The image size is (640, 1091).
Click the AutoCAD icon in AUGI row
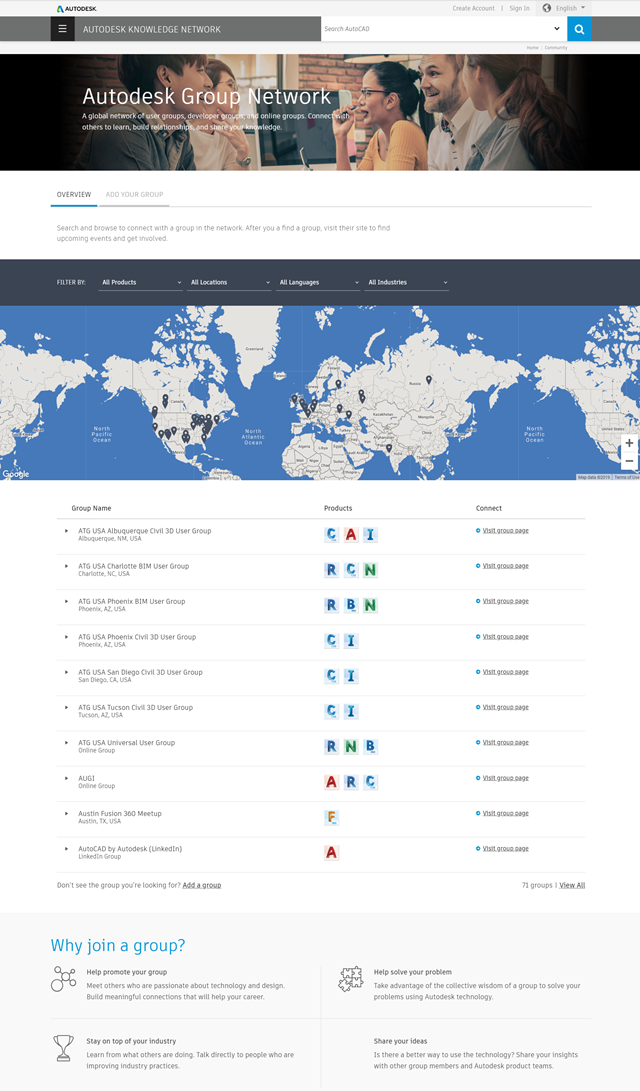(x=331, y=782)
